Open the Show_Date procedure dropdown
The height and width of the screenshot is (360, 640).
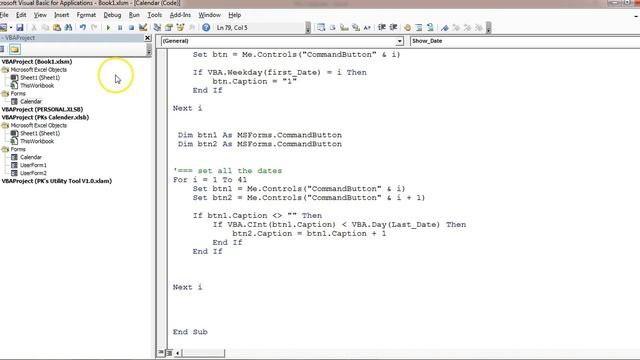[525, 41]
